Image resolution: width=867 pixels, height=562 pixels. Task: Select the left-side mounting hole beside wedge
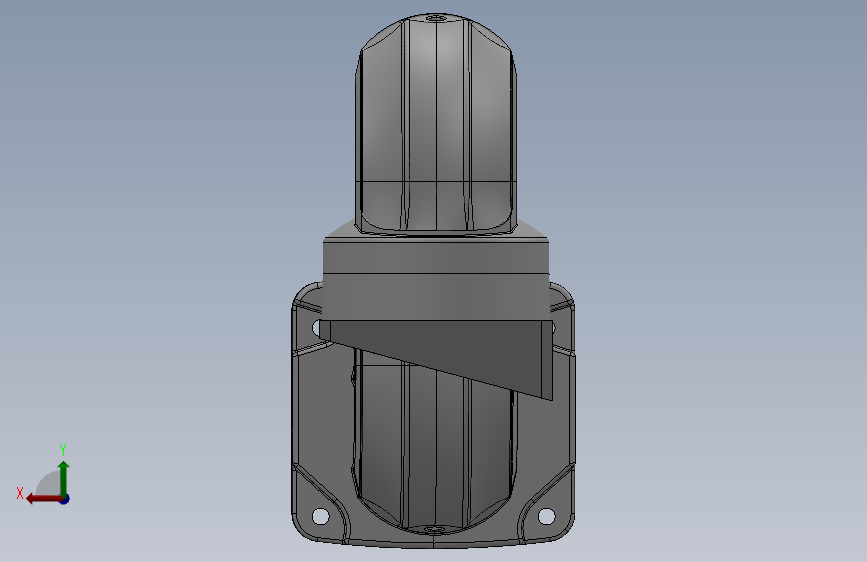pyautogui.click(x=317, y=328)
